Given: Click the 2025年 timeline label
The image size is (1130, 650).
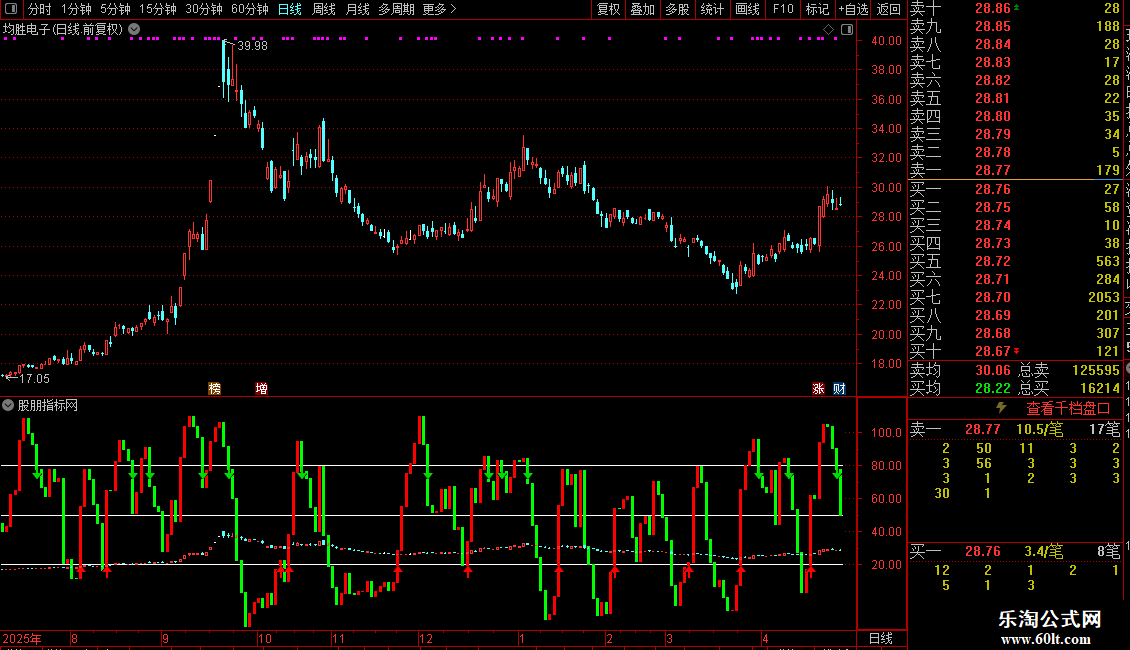Looking at the screenshot, I should [x=22, y=638].
